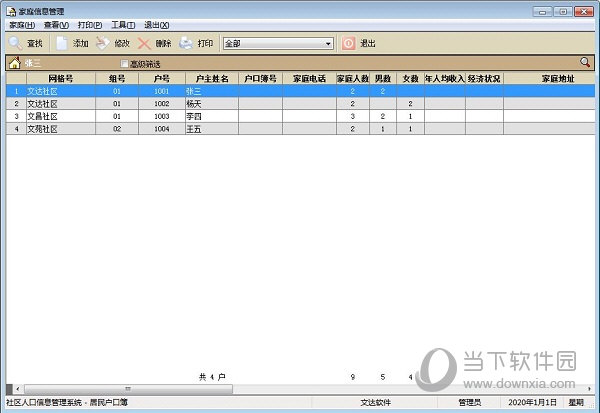Image resolution: width=600 pixels, height=413 pixels.
Task: Click the 经济状况 column header
Action: (x=484, y=78)
